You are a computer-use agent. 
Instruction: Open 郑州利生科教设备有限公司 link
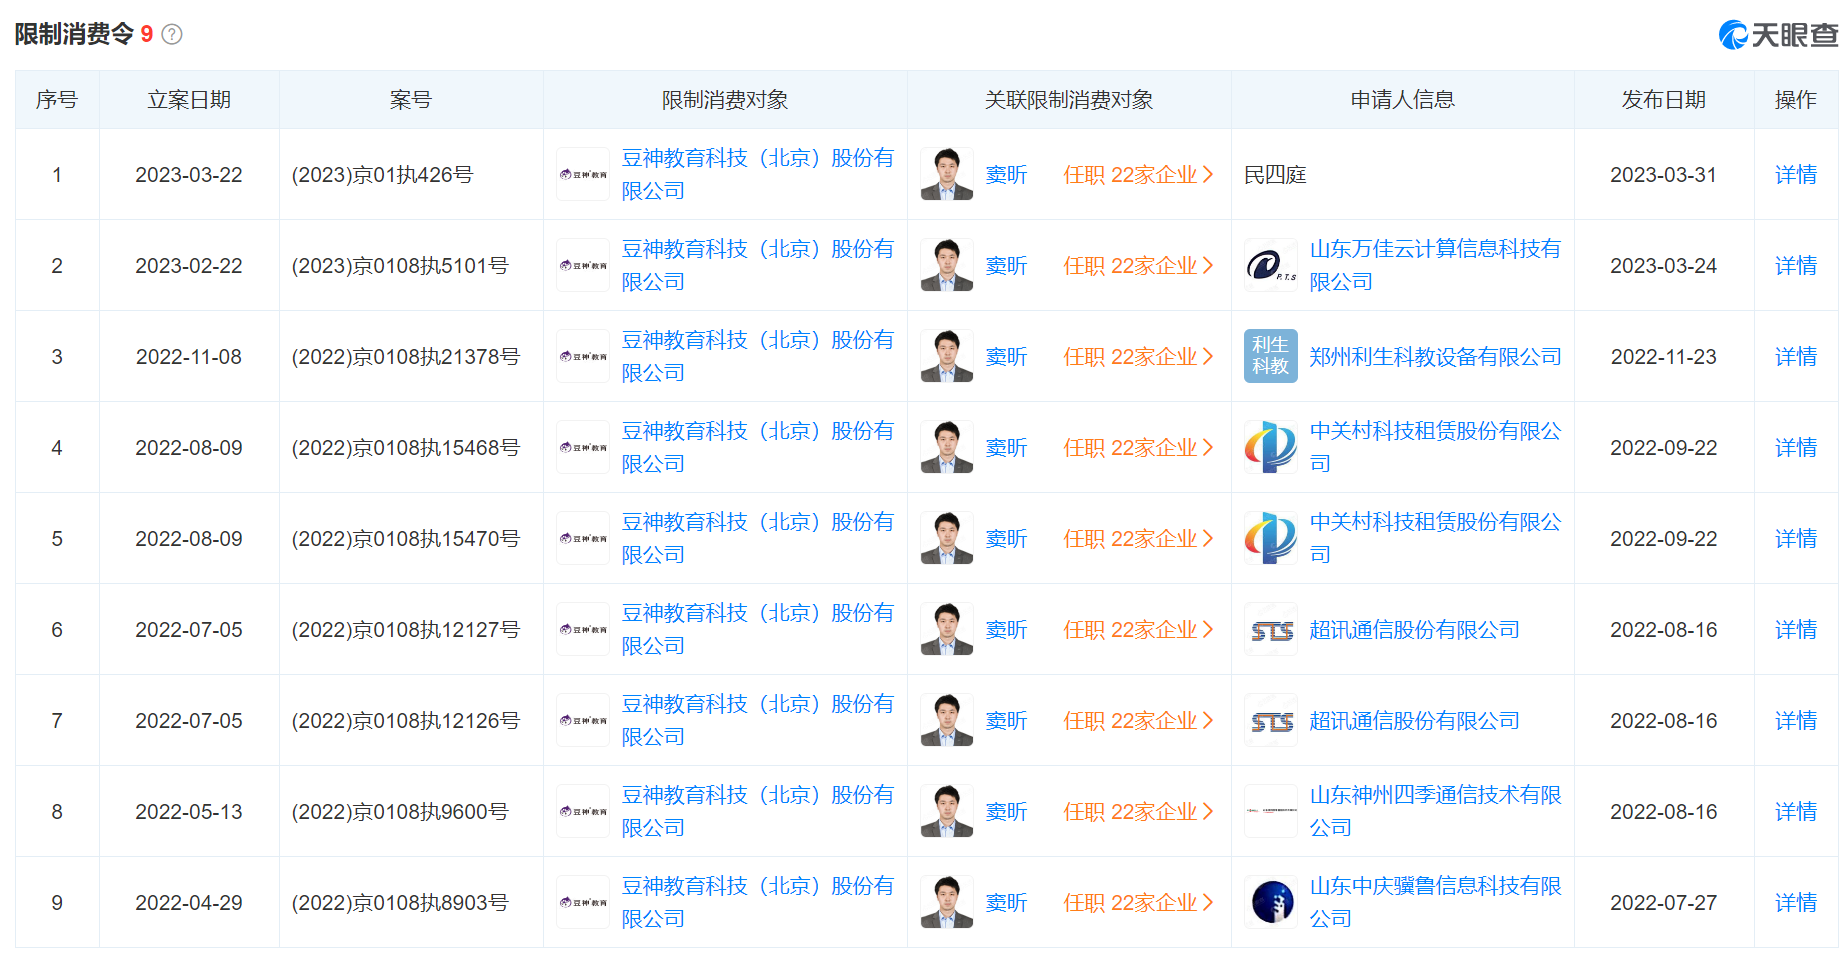click(x=1434, y=357)
